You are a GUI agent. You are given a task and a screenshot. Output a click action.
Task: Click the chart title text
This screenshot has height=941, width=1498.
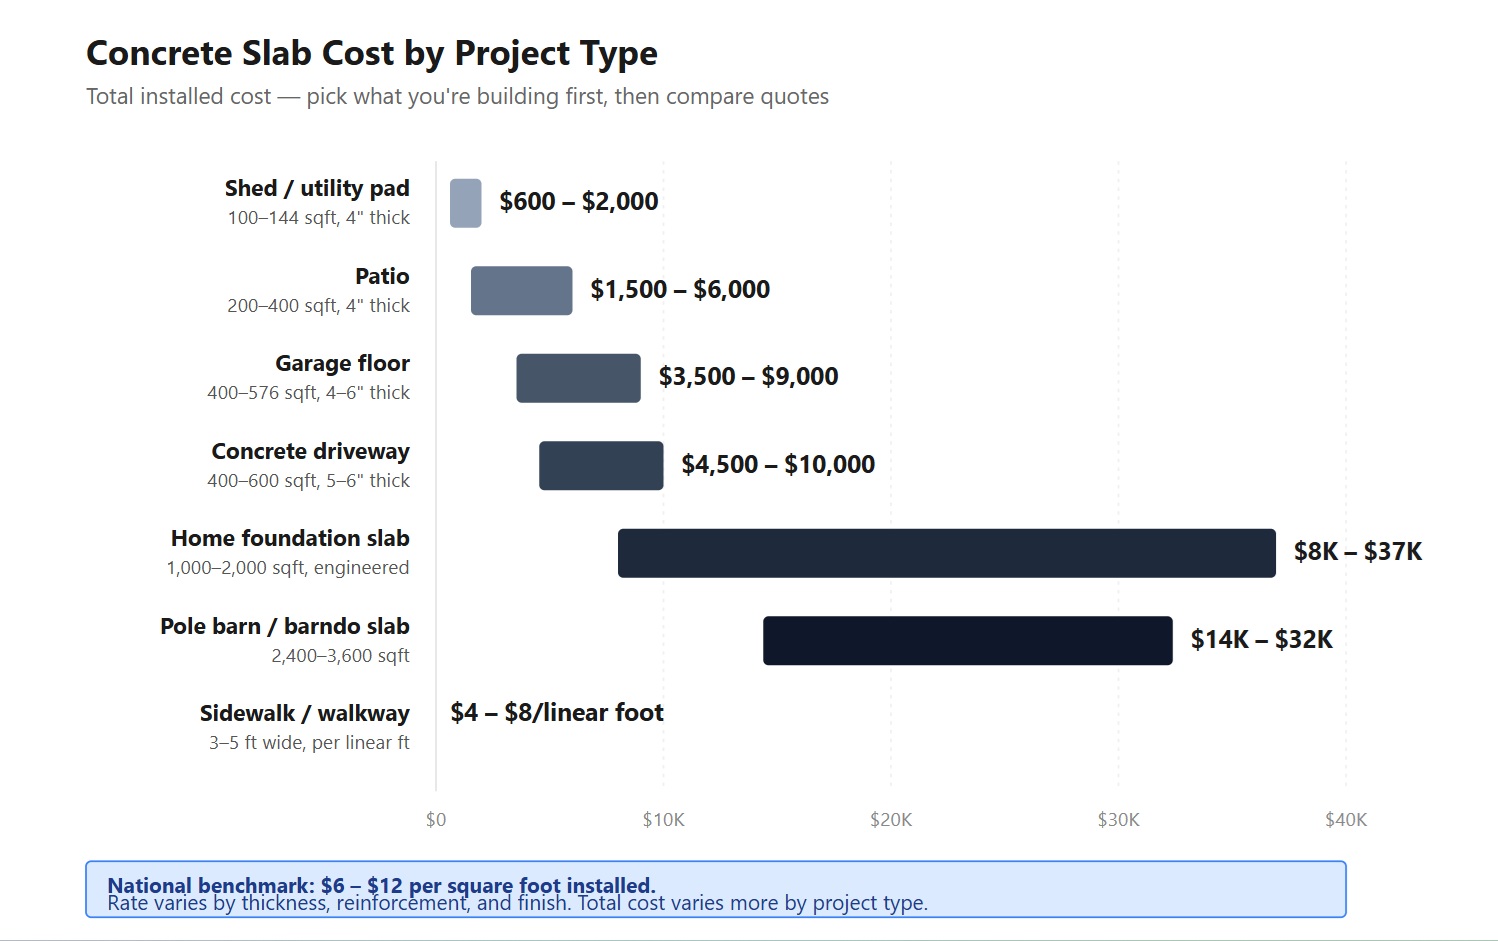(372, 53)
